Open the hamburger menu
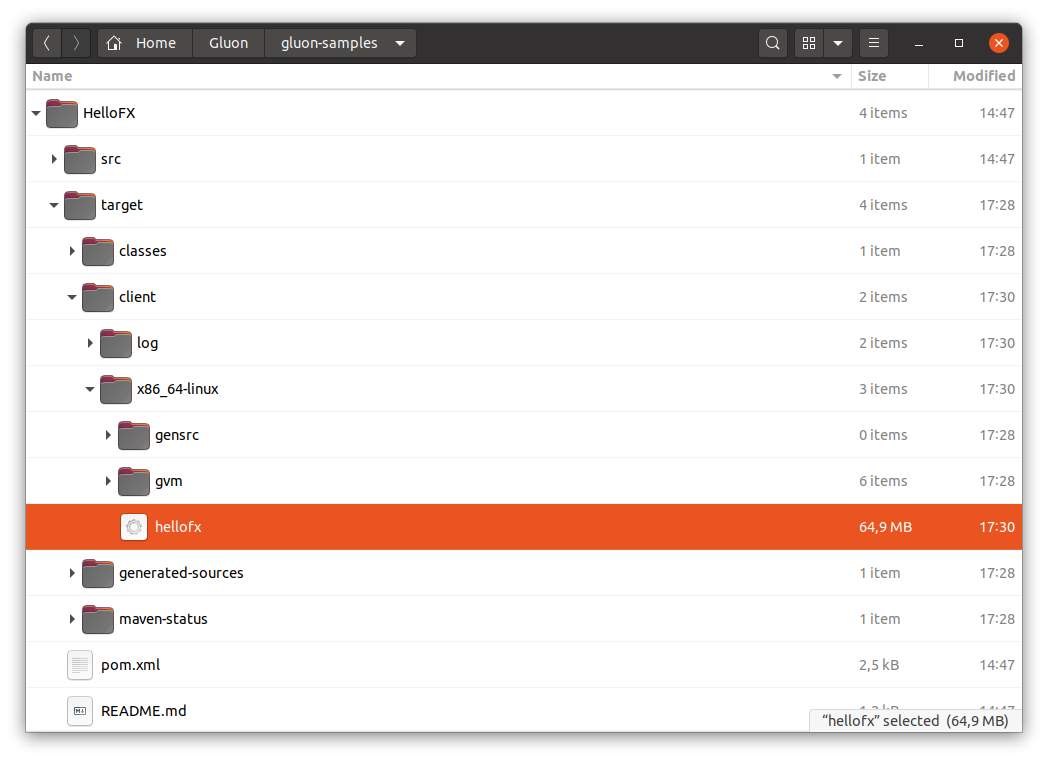The height and width of the screenshot is (761, 1048). point(874,43)
